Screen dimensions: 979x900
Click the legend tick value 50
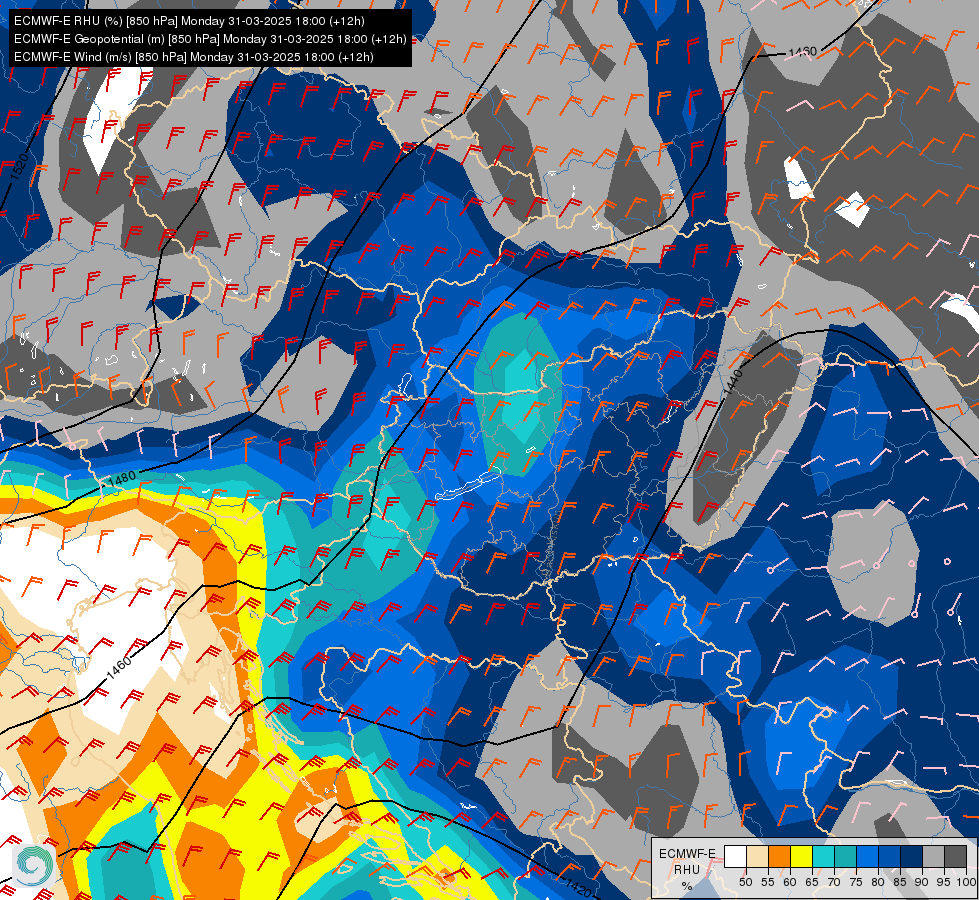click(x=745, y=882)
